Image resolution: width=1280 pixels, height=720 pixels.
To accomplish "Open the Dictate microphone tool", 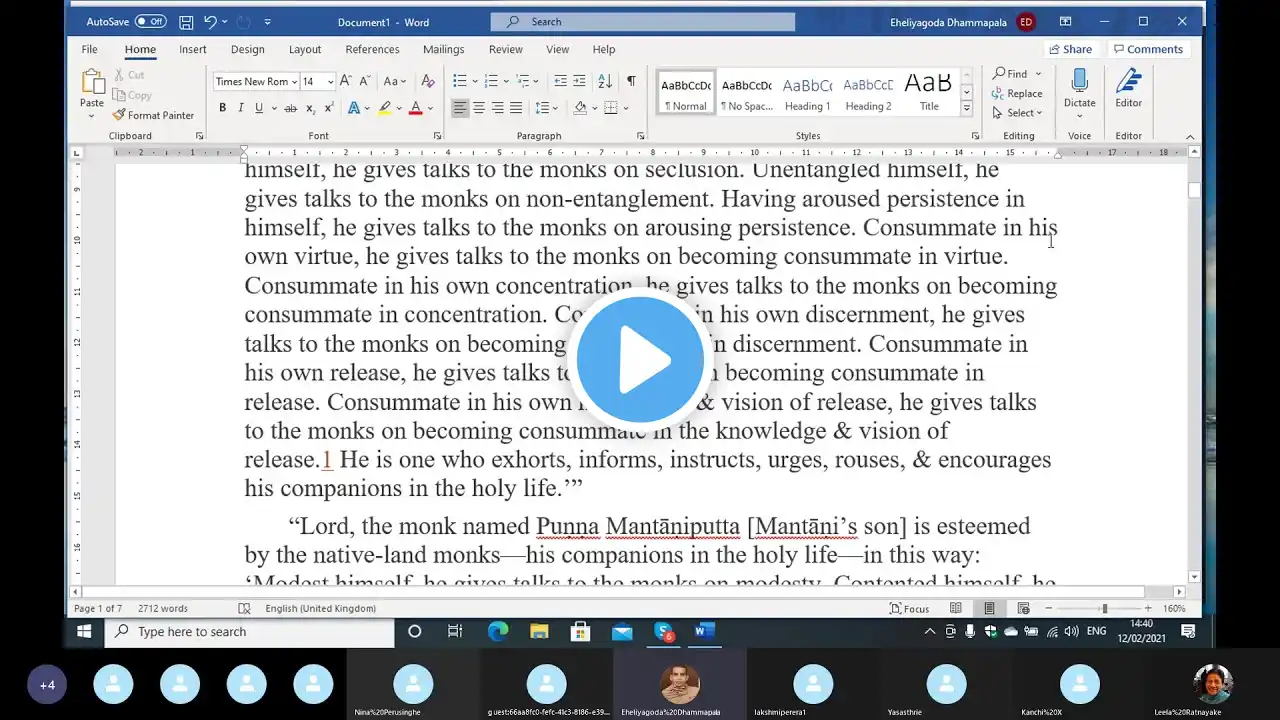I will 1079,88.
